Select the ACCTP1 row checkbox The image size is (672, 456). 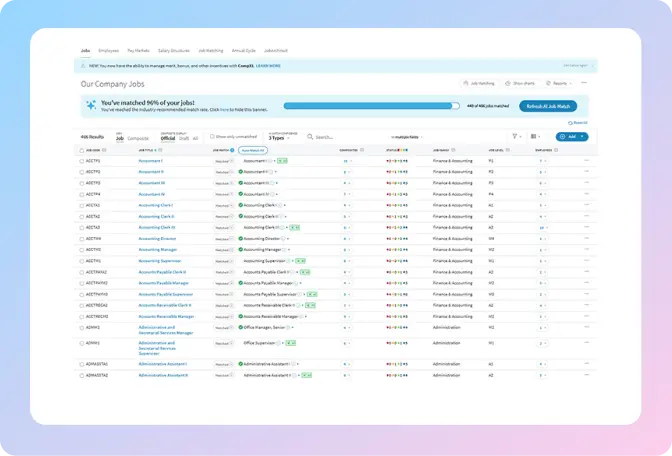(x=82, y=160)
